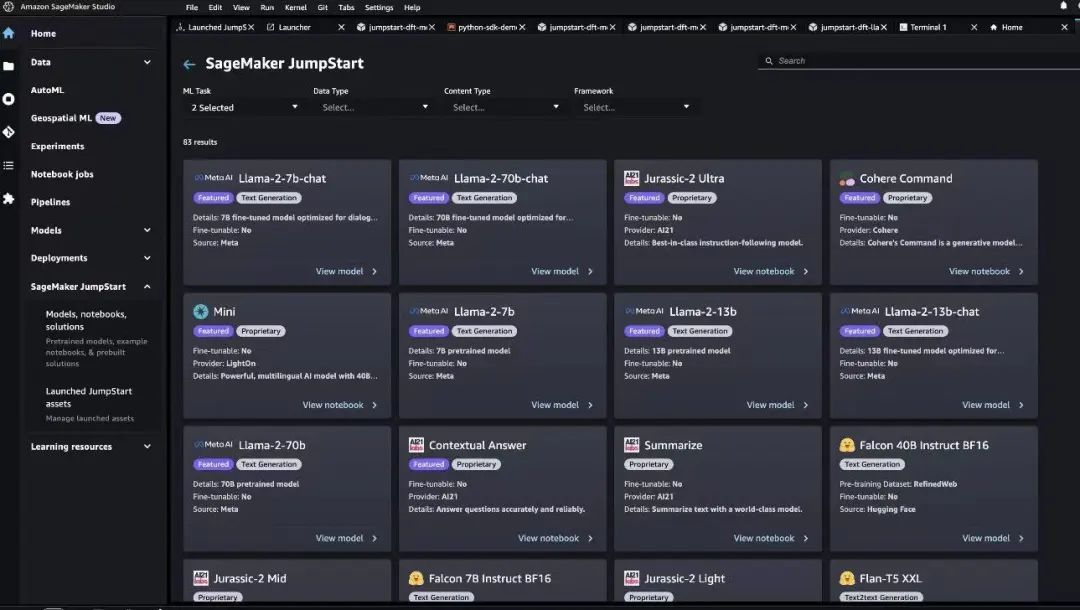This screenshot has width=1080, height=610.
Task: Close the Terminal 1 tab
Action: (x=974, y=27)
